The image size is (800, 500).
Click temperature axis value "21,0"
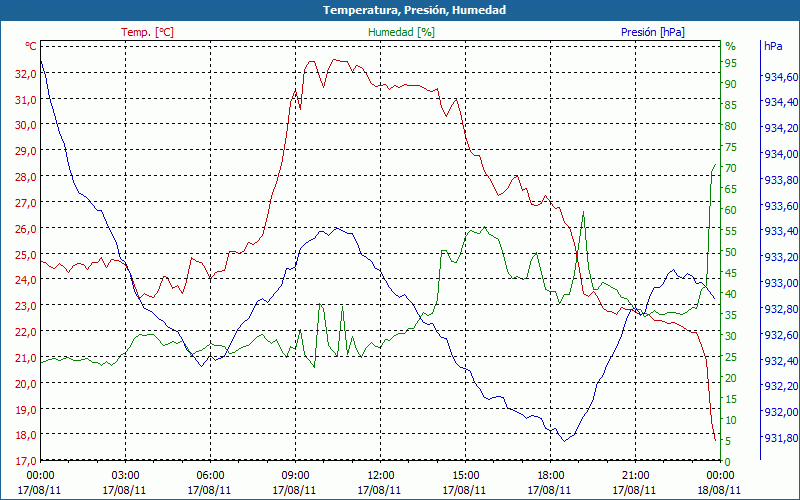tap(26, 358)
